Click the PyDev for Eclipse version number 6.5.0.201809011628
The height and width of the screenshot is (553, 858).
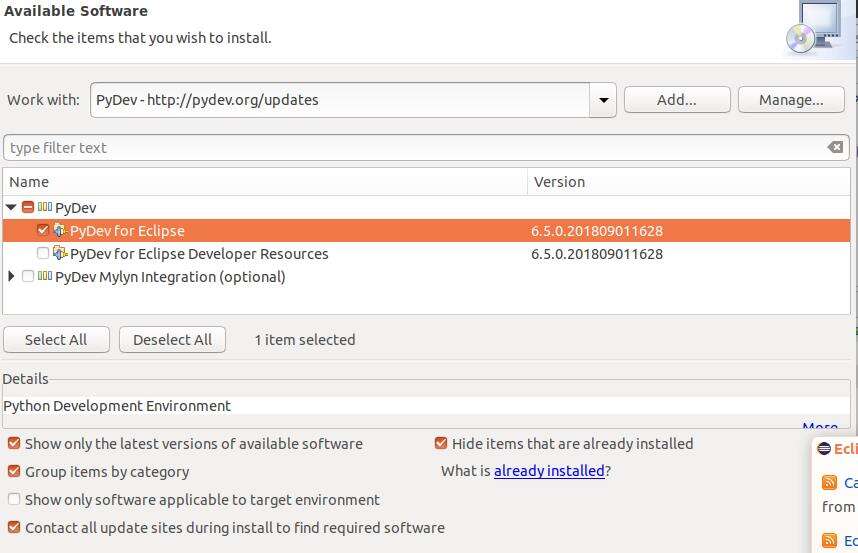click(x=597, y=231)
